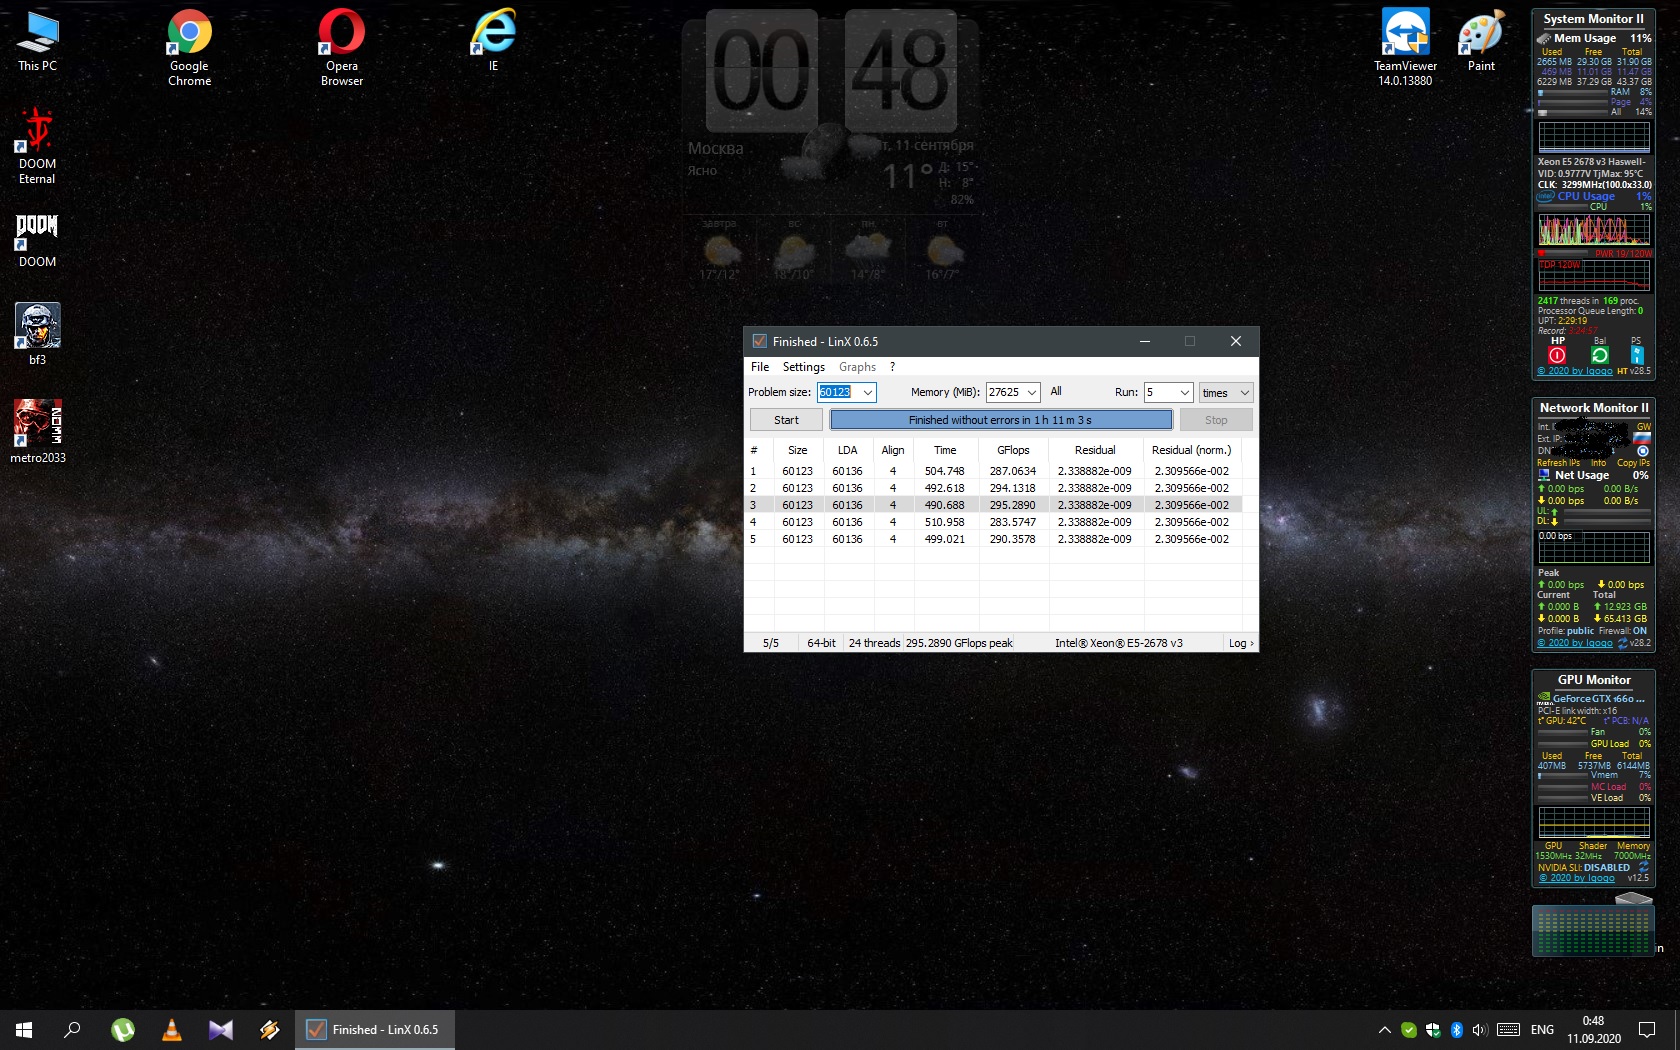Click the All memory button in LinX
Screen dimensions: 1680x1050
coord(1056,392)
